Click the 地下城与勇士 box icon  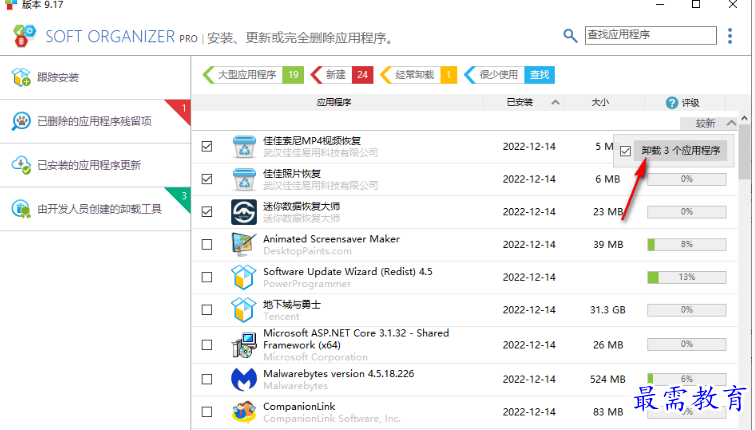tap(244, 310)
